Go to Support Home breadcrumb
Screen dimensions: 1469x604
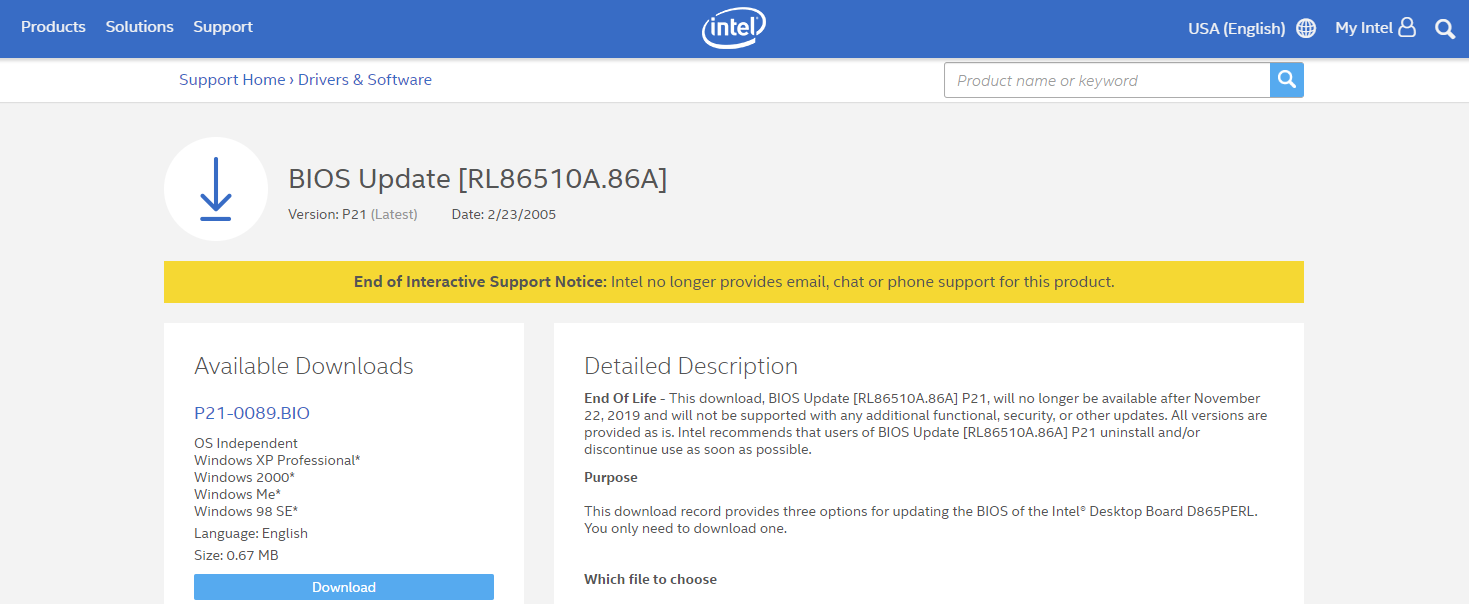232,80
